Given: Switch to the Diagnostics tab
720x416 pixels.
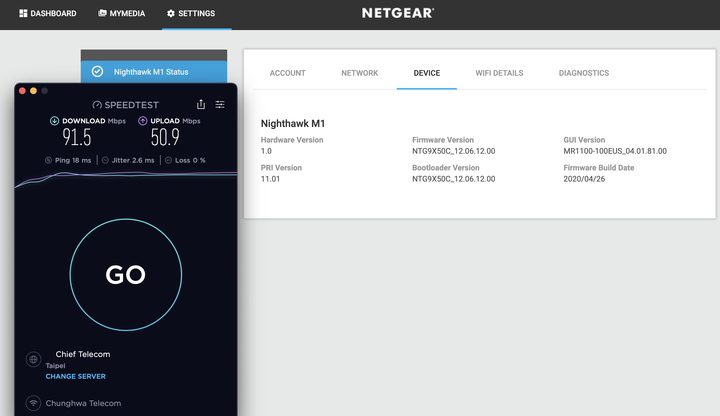Looking at the screenshot, I should point(584,73).
